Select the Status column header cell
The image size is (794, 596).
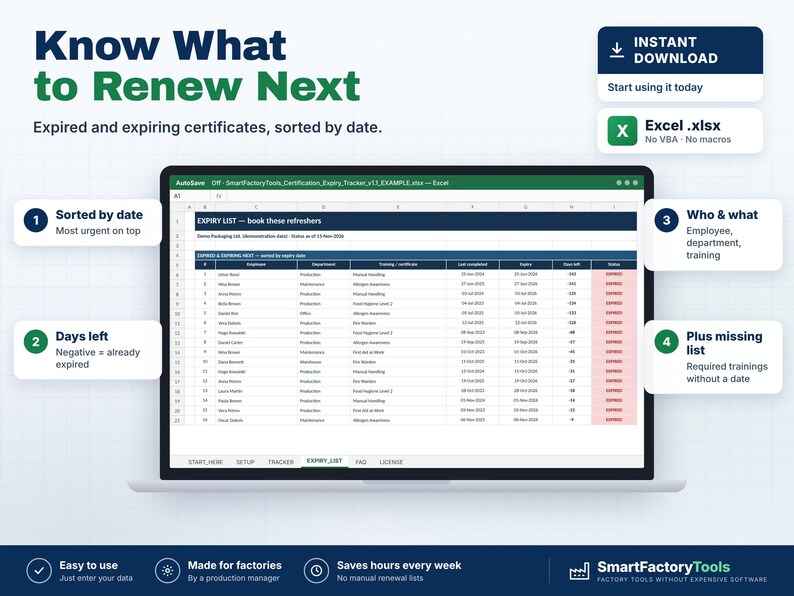pos(614,264)
